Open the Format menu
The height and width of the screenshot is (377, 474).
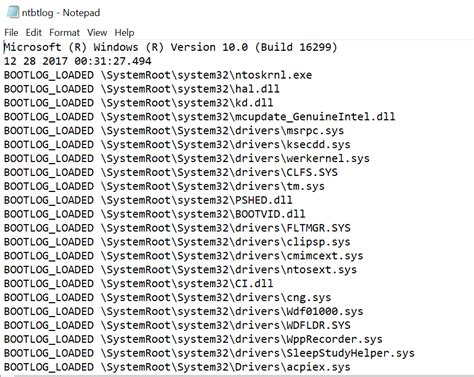pos(64,33)
